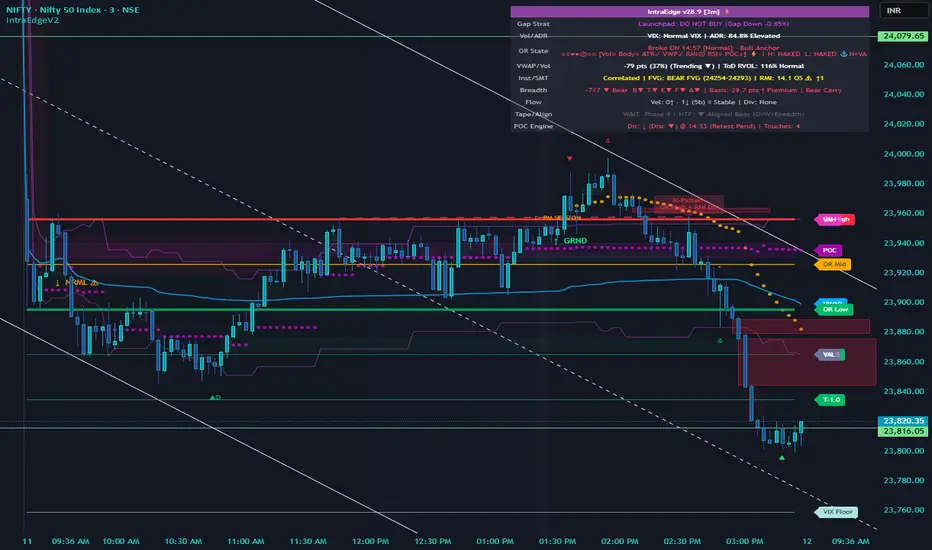The image size is (932, 550).
Task: Click the 11:30 AM time axis label
Action: [308, 542]
